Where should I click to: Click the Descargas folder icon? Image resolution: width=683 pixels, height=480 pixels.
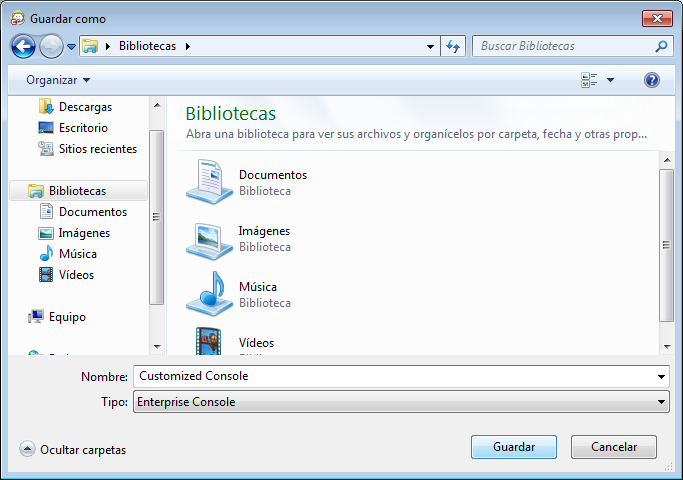[x=46, y=107]
